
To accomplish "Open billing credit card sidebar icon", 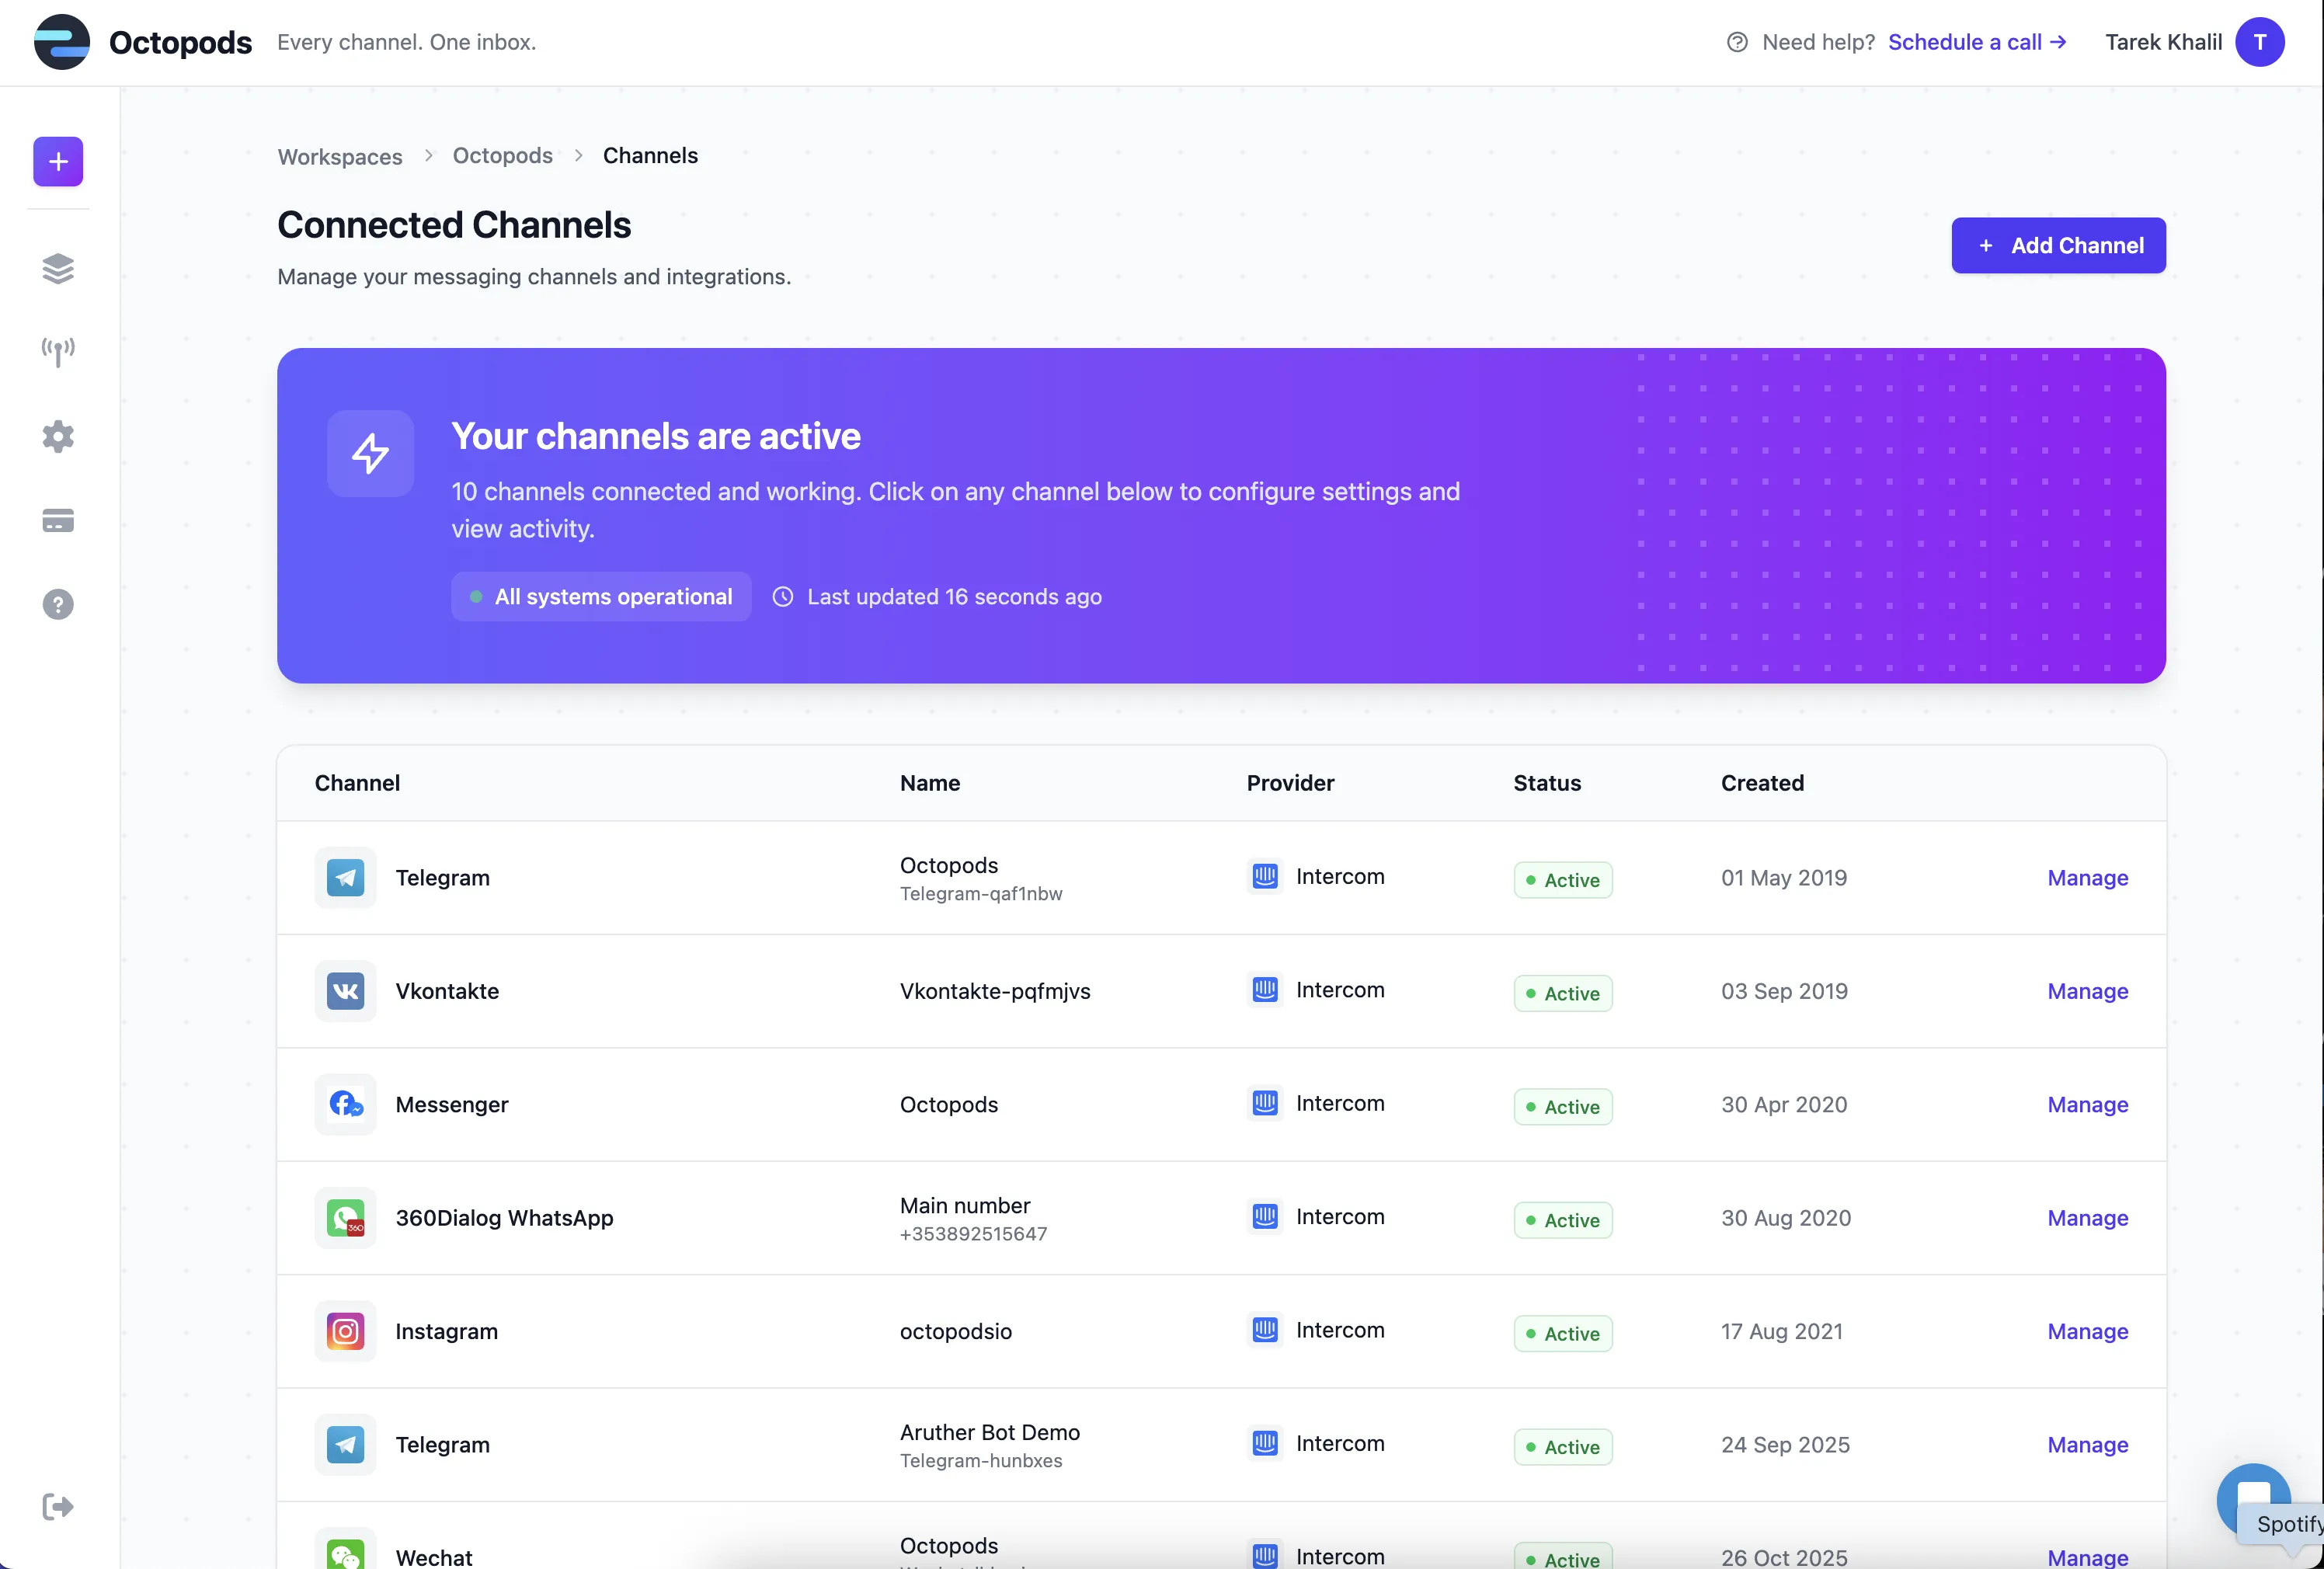I will pyautogui.click(x=58, y=520).
